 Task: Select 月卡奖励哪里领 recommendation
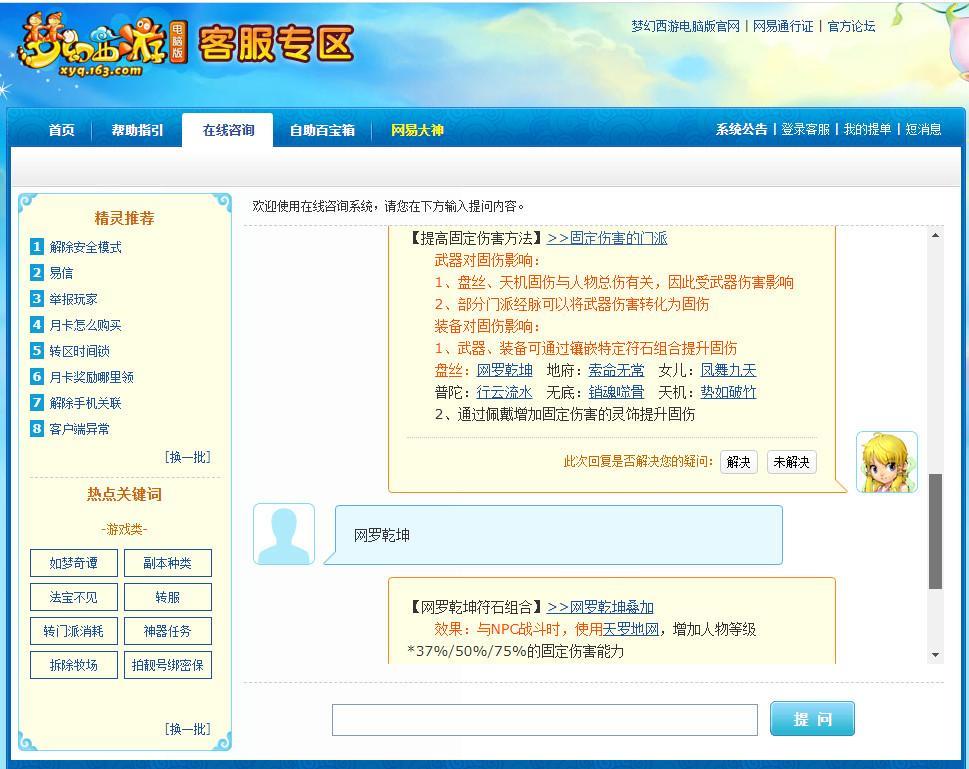[91, 377]
